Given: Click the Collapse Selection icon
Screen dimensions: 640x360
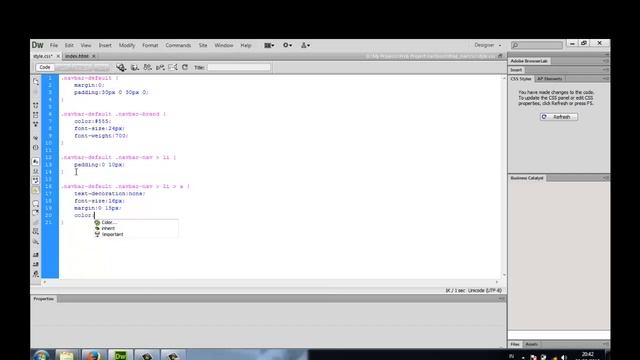Looking at the screenshot, I should 36,115.
